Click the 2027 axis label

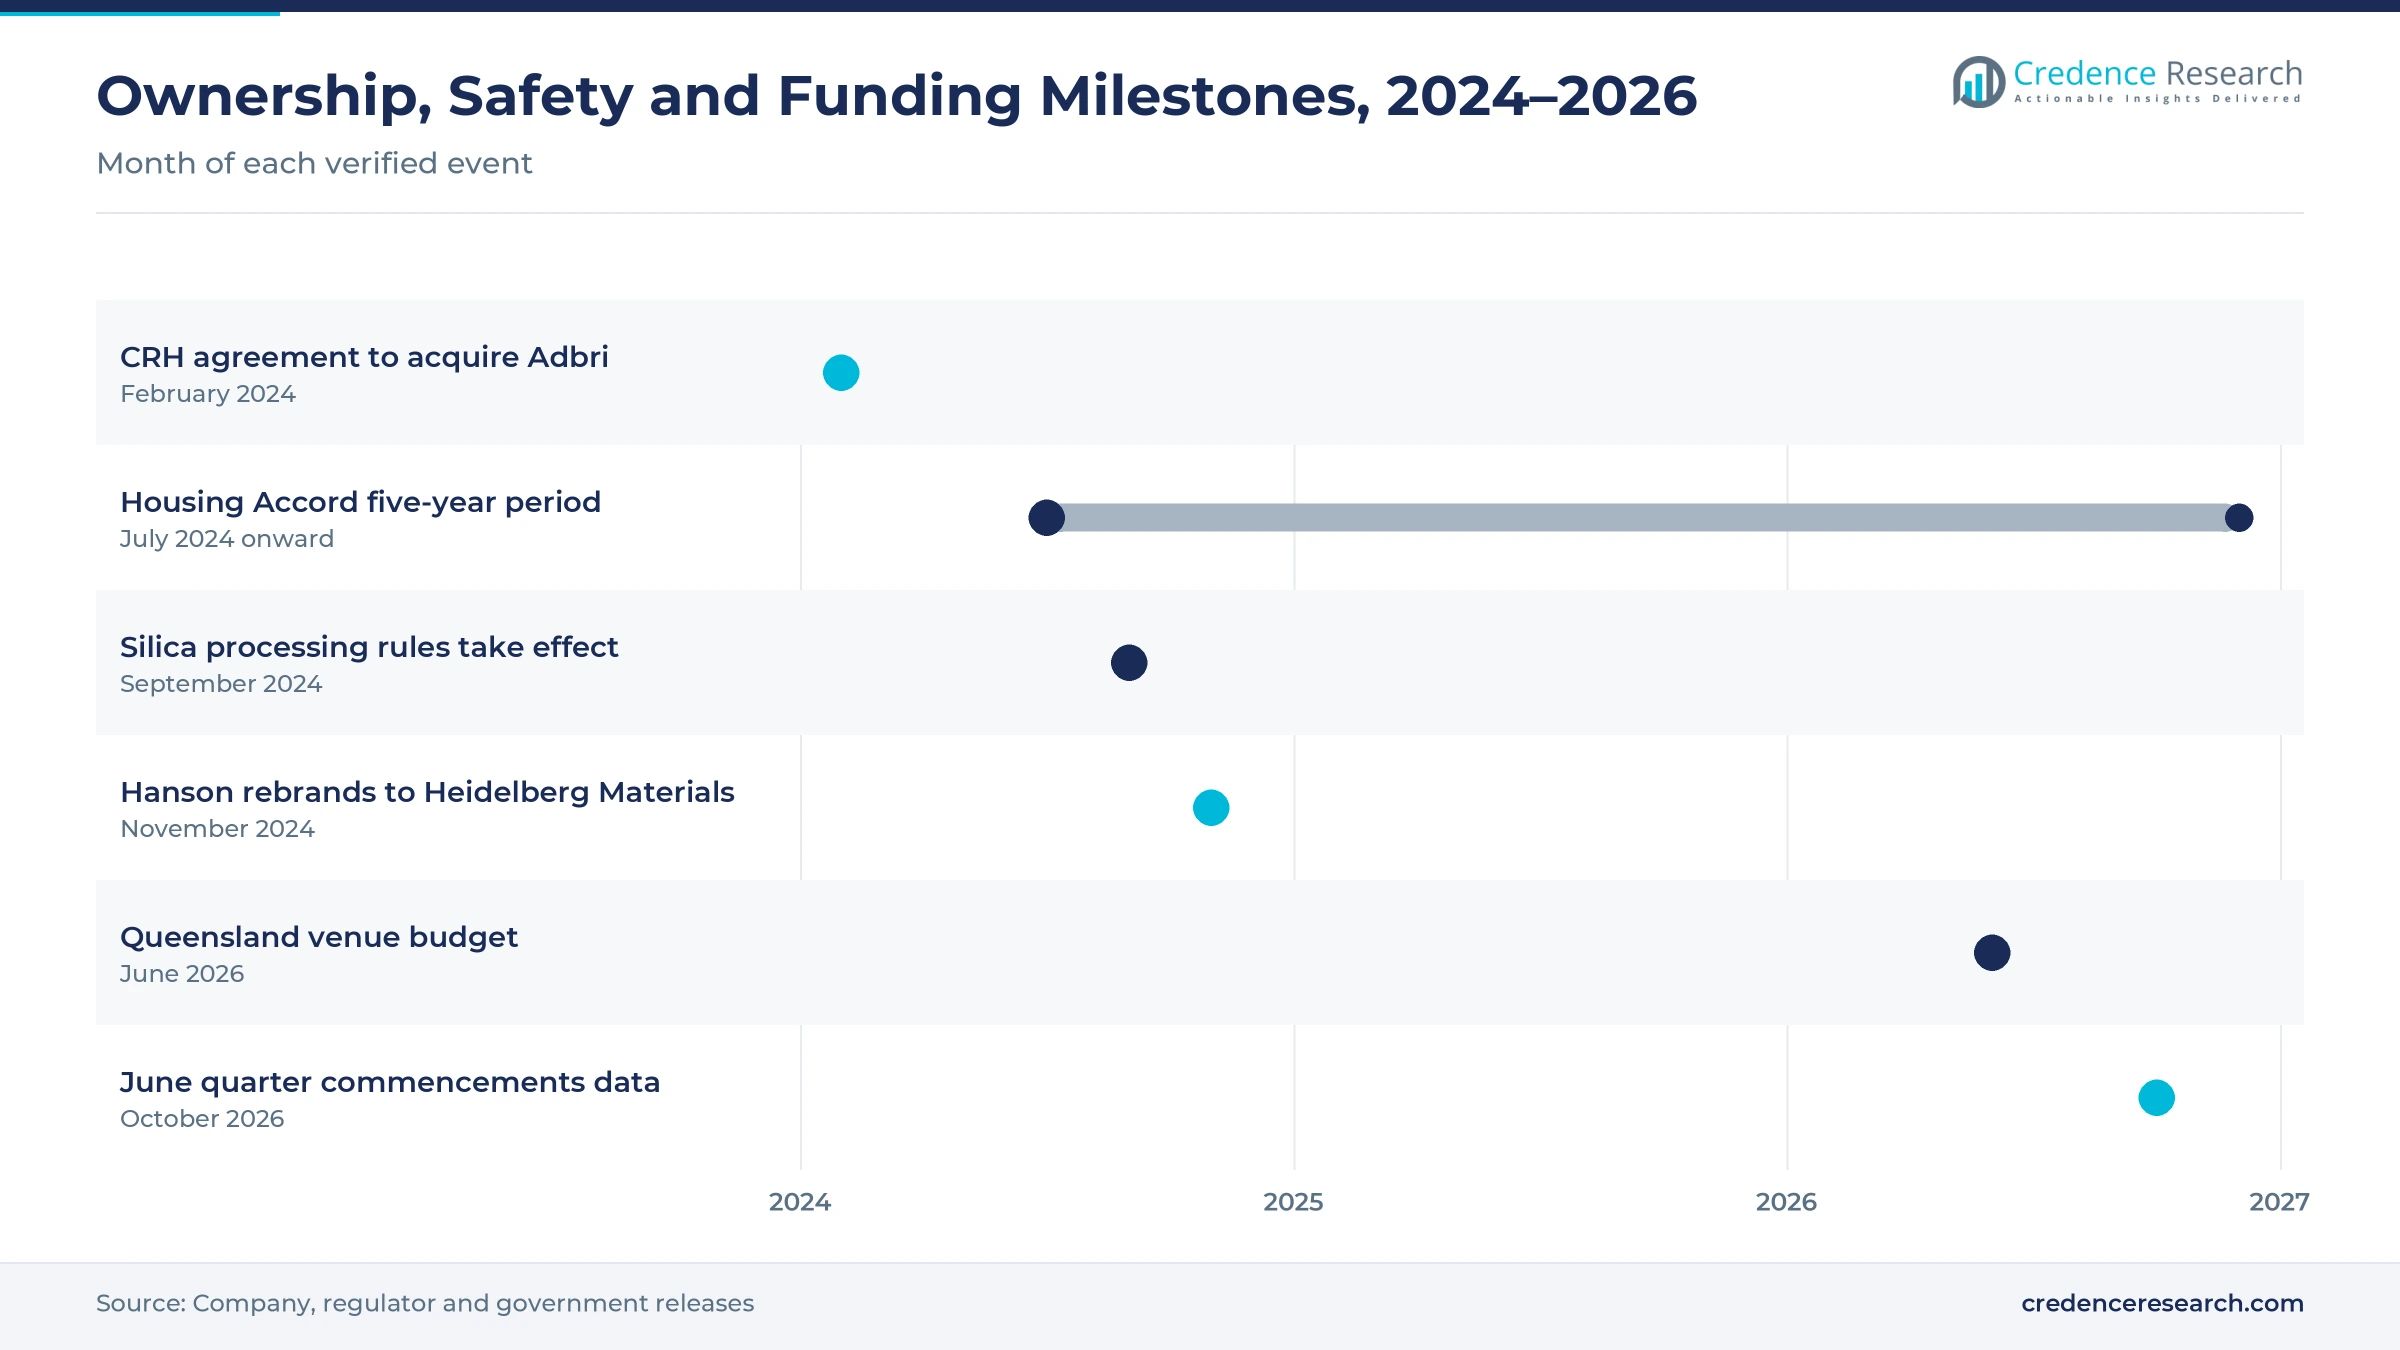point(2279,1202)
